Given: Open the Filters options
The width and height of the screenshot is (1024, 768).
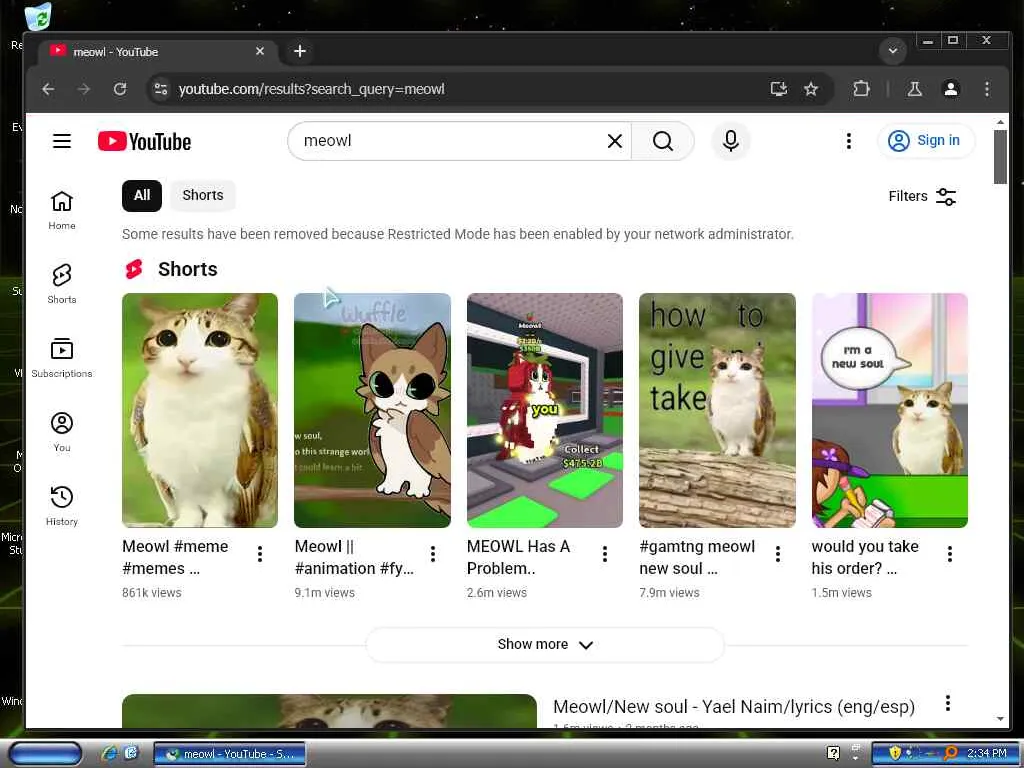Looking at the screenshot, I should pos(922,196).
